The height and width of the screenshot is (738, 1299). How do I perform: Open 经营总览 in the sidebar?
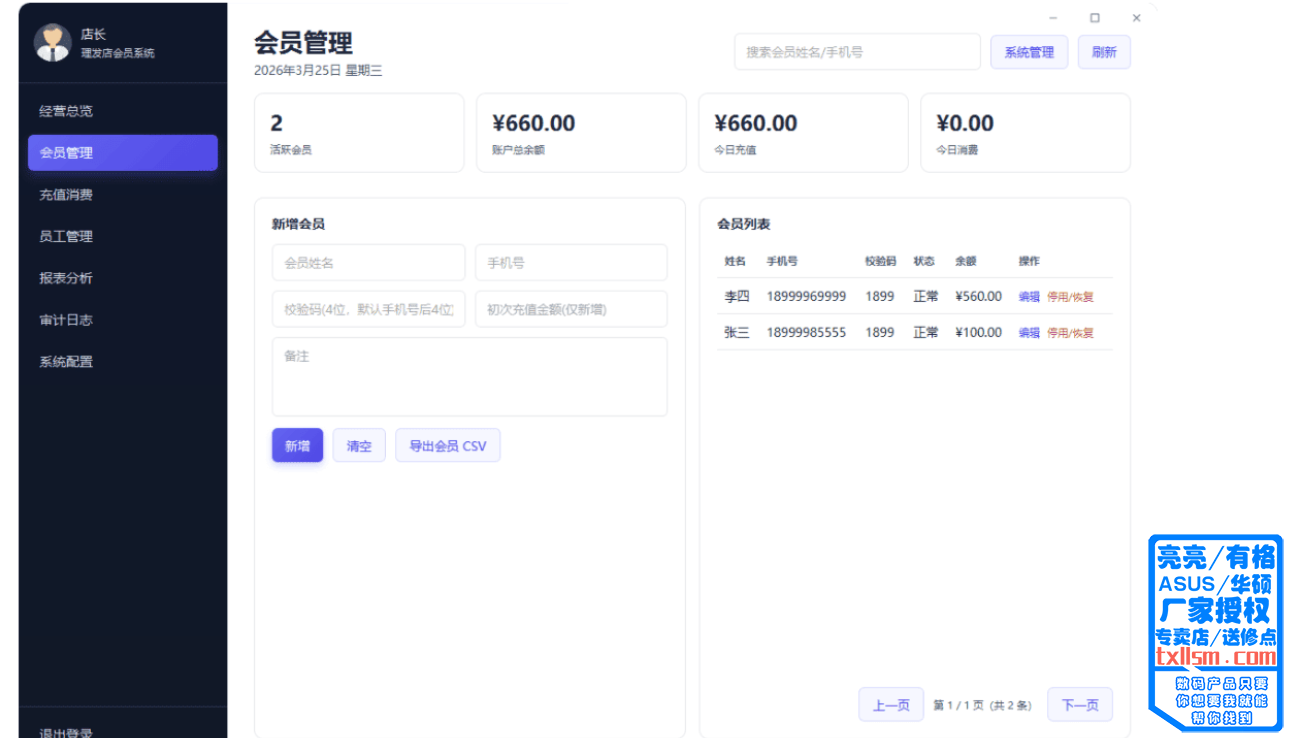[66, 111]
